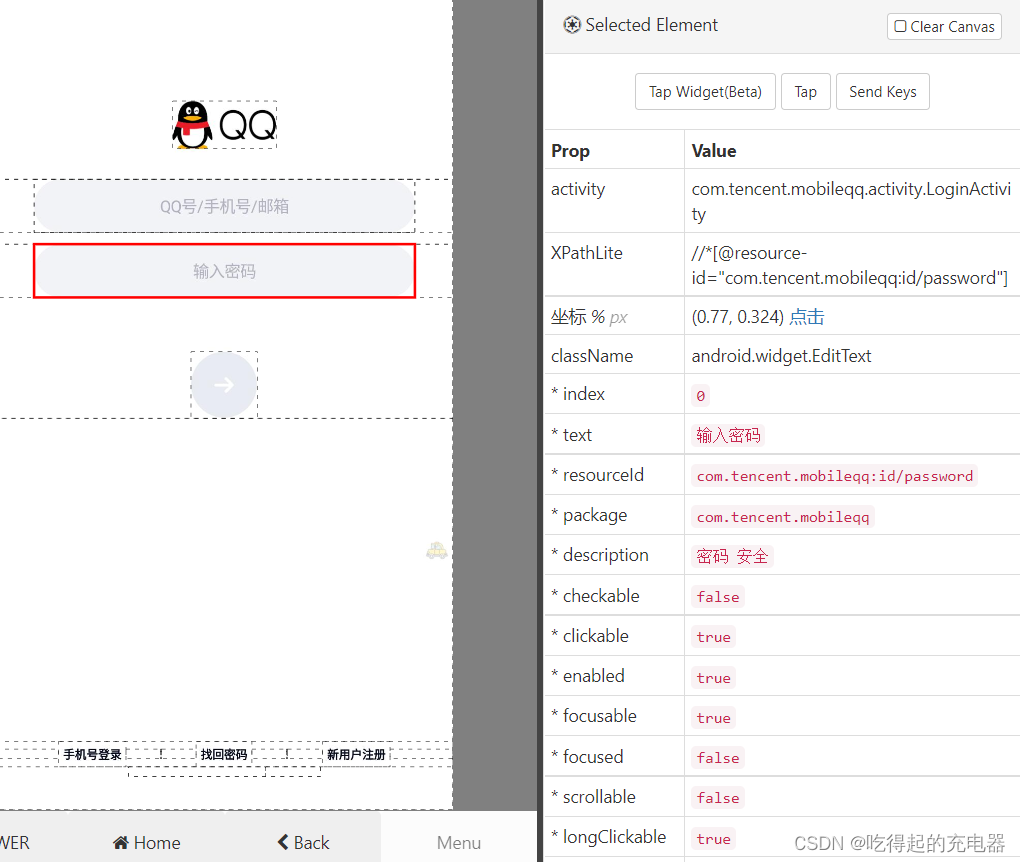
Task: Click the QQ号/手机号/邮箱 account field
Action: click(x=224, y=206)
